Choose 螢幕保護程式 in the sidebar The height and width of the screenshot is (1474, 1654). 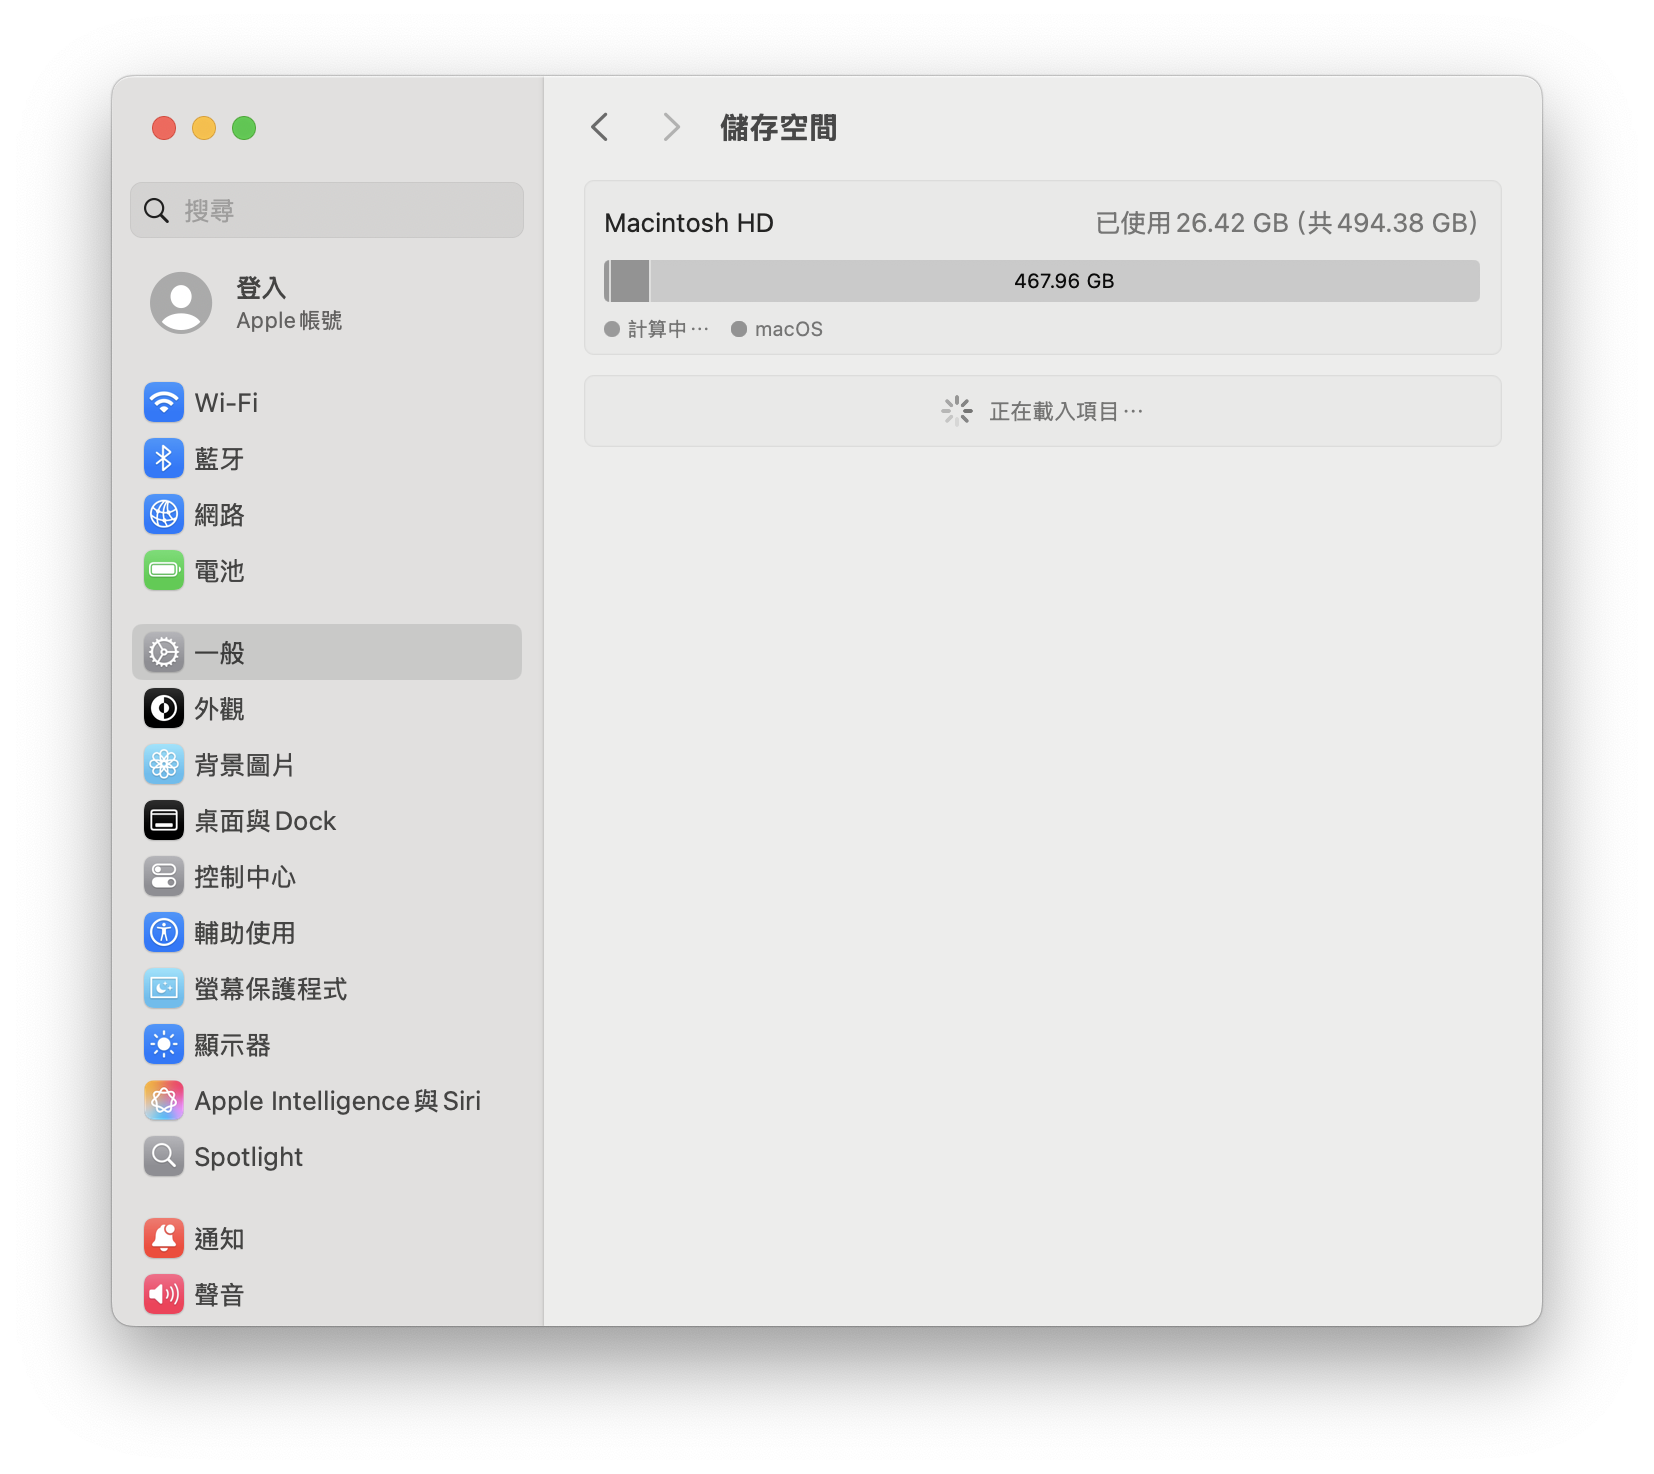pos(270,989)
